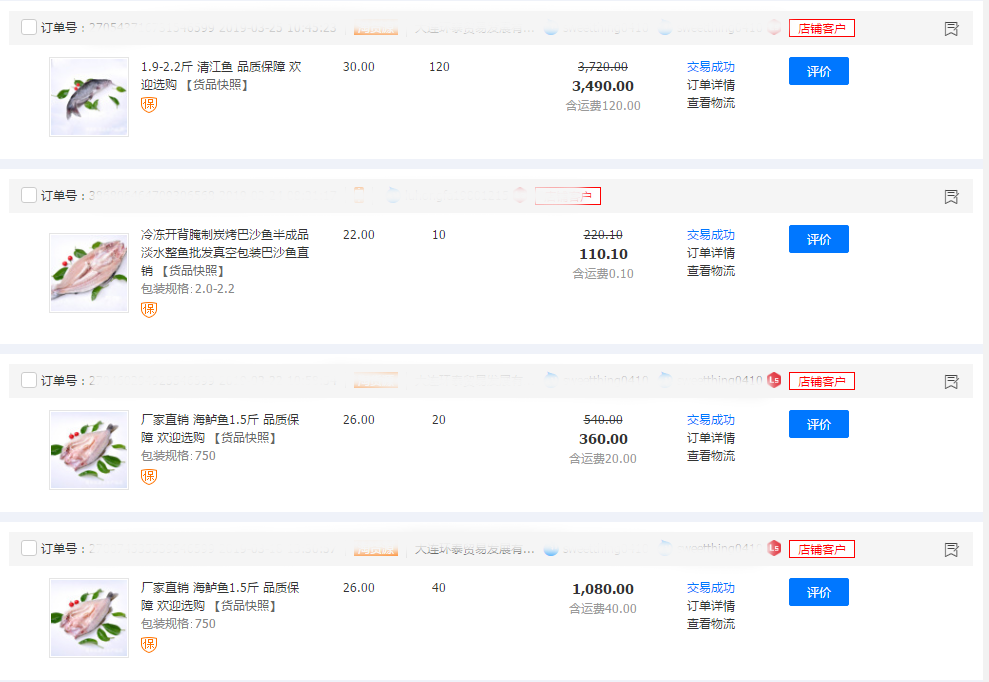Tick the checkbox for the 清江鱼 order

pos(29,28)
